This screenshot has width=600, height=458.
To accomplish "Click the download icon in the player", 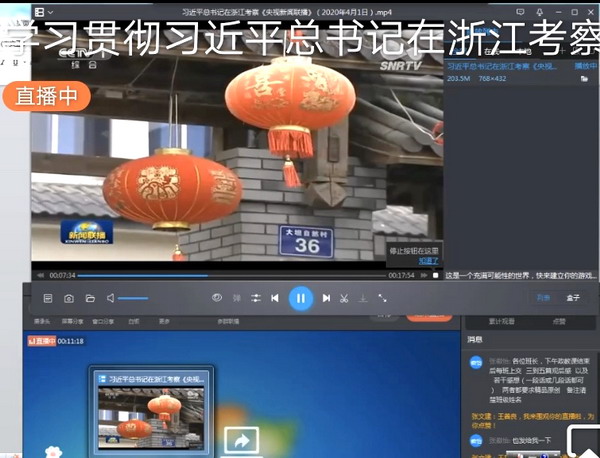I will pyautogui.click(x=362, y=298).
